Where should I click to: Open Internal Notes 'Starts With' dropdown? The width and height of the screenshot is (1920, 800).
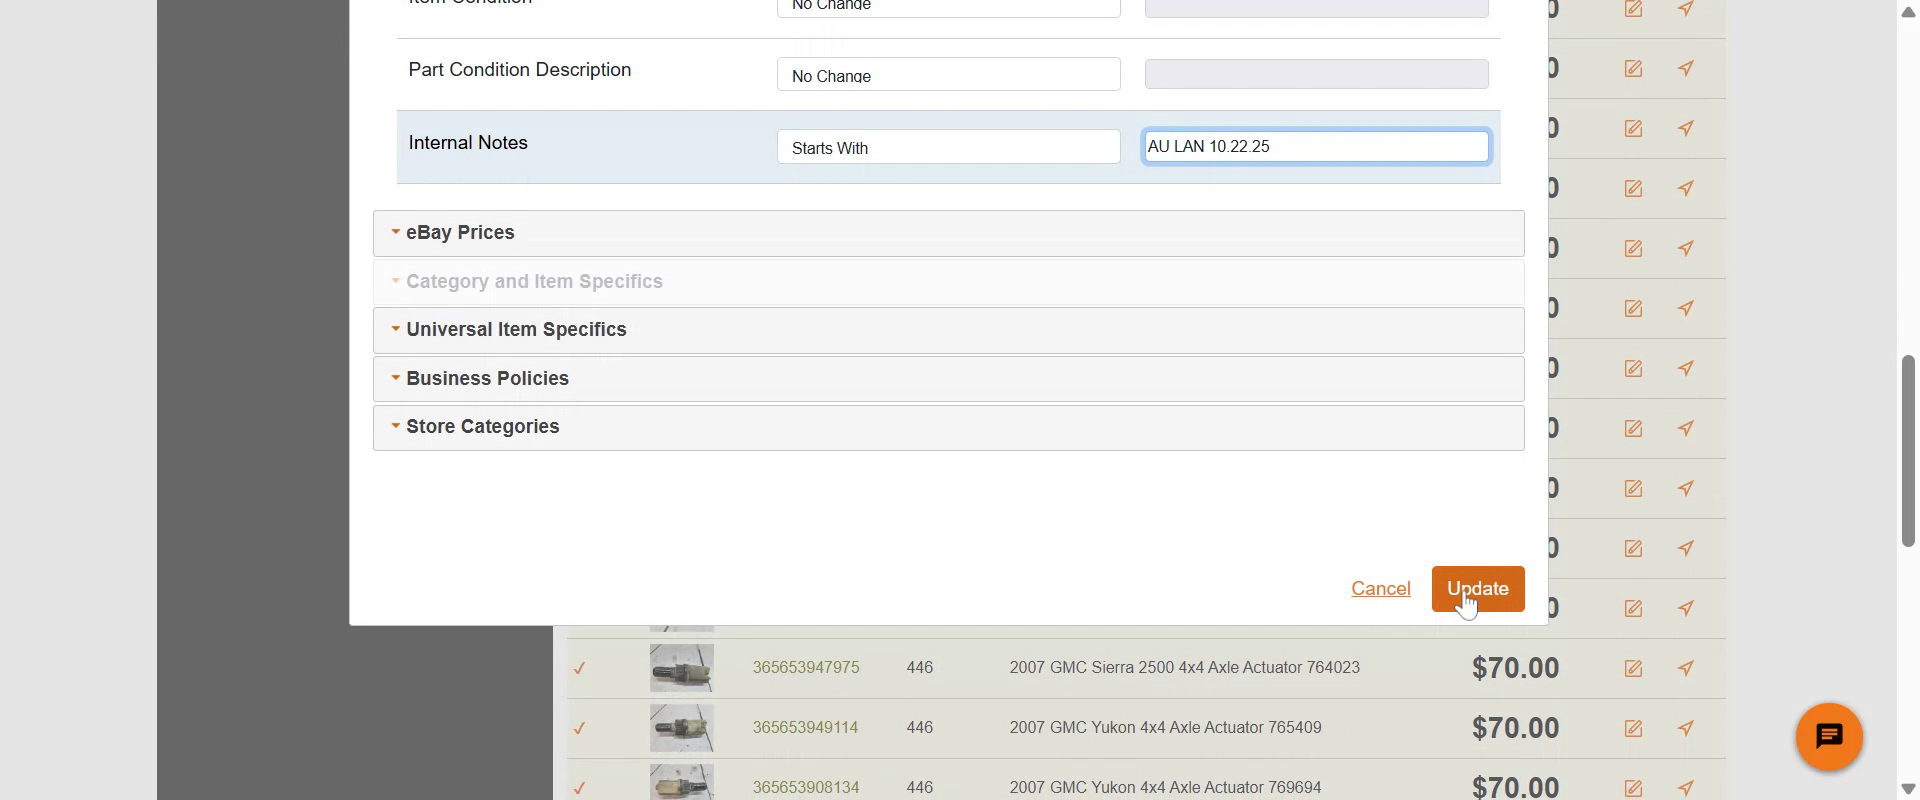(x=948, y=147)
